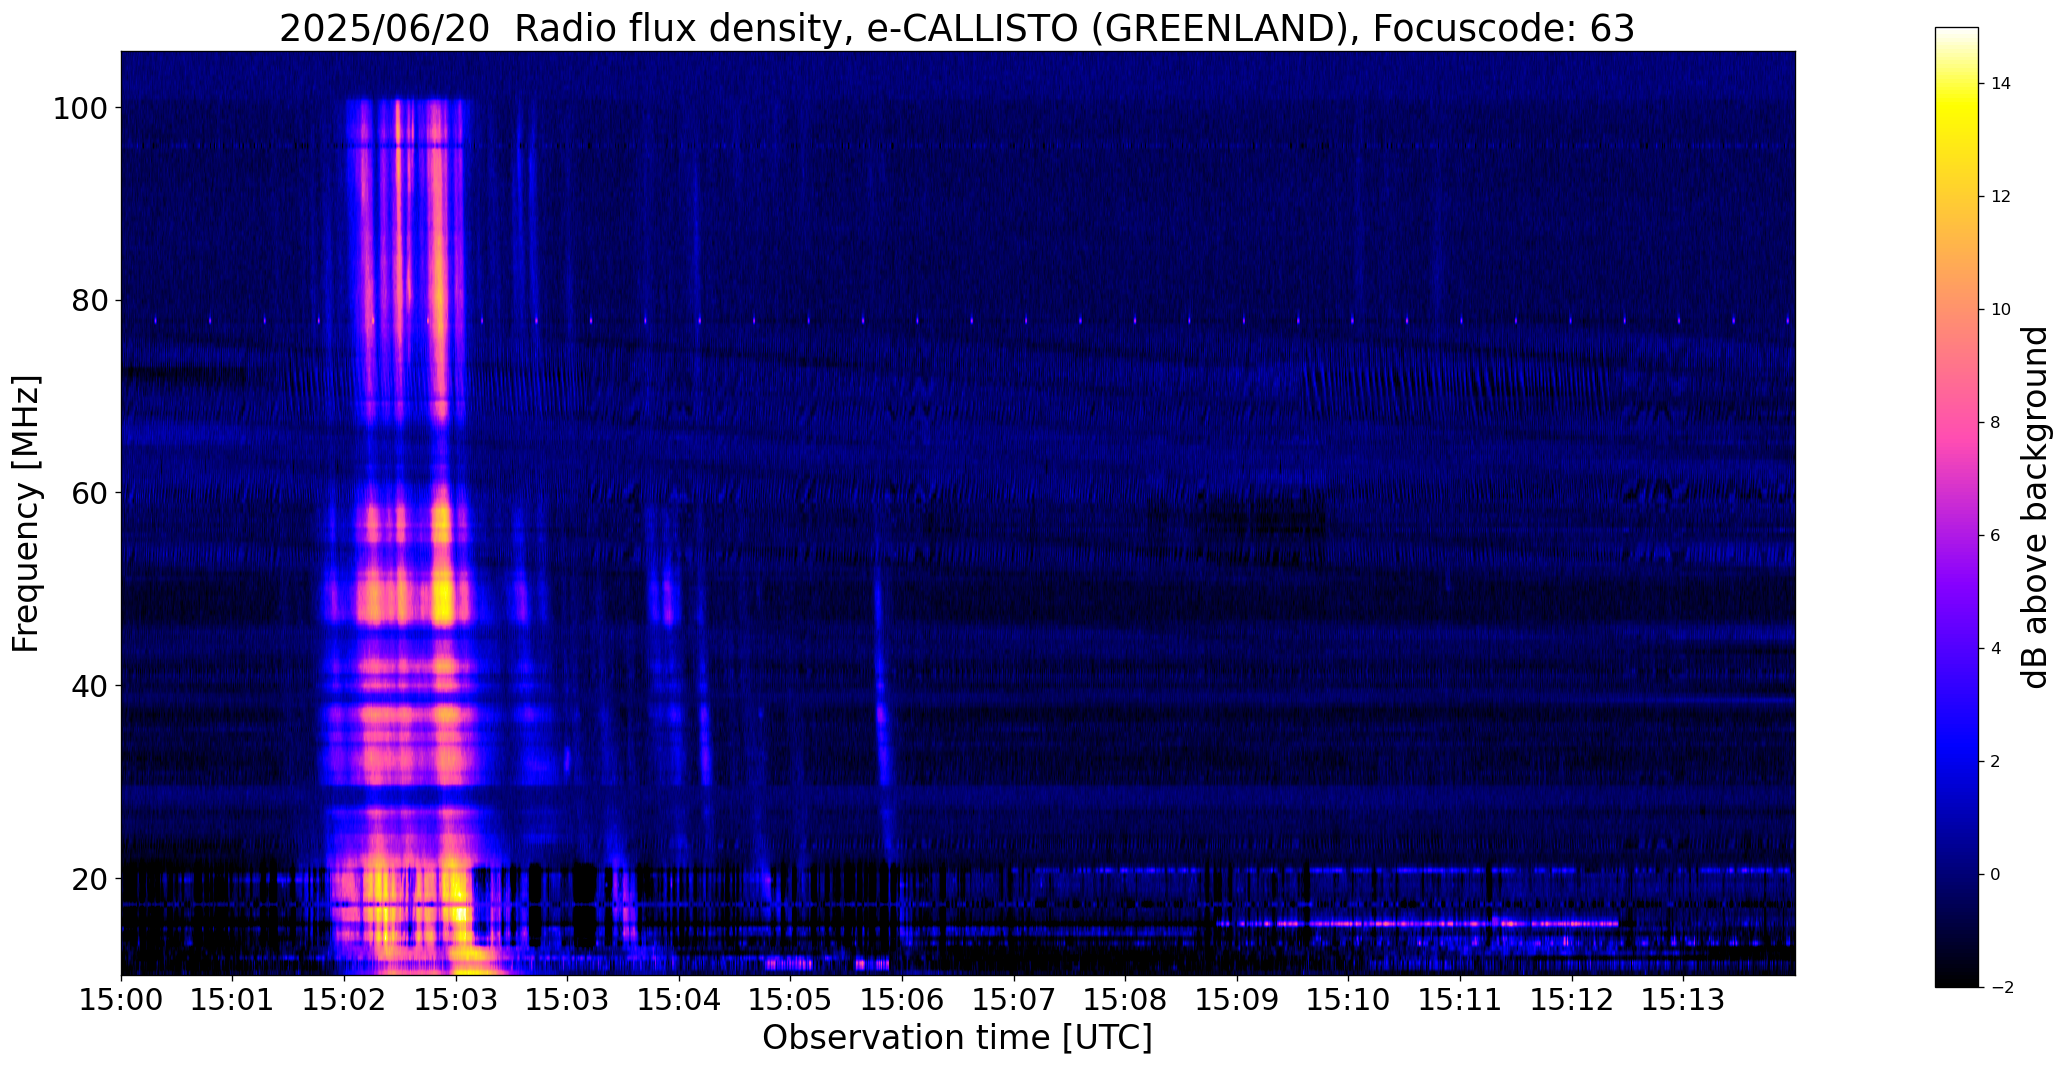Click the 15:07 time tick label
The width and height of the screenshot is (2066, 1067).
(x=1014, y=999)
